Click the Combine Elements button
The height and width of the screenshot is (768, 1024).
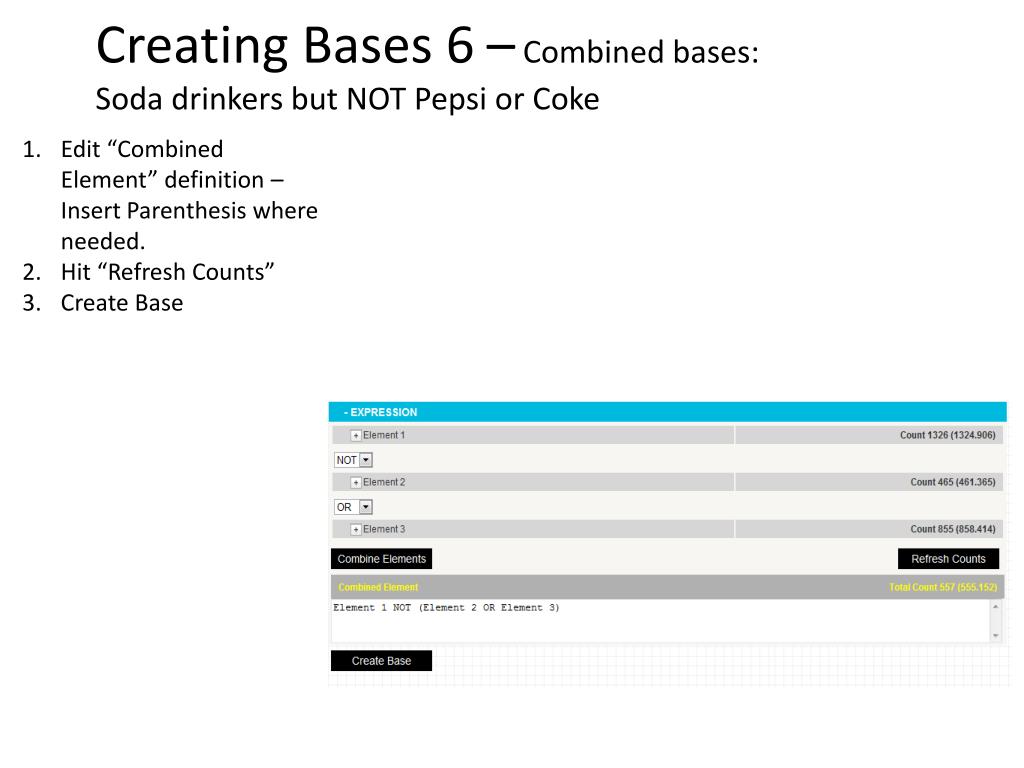coord(381,559)
